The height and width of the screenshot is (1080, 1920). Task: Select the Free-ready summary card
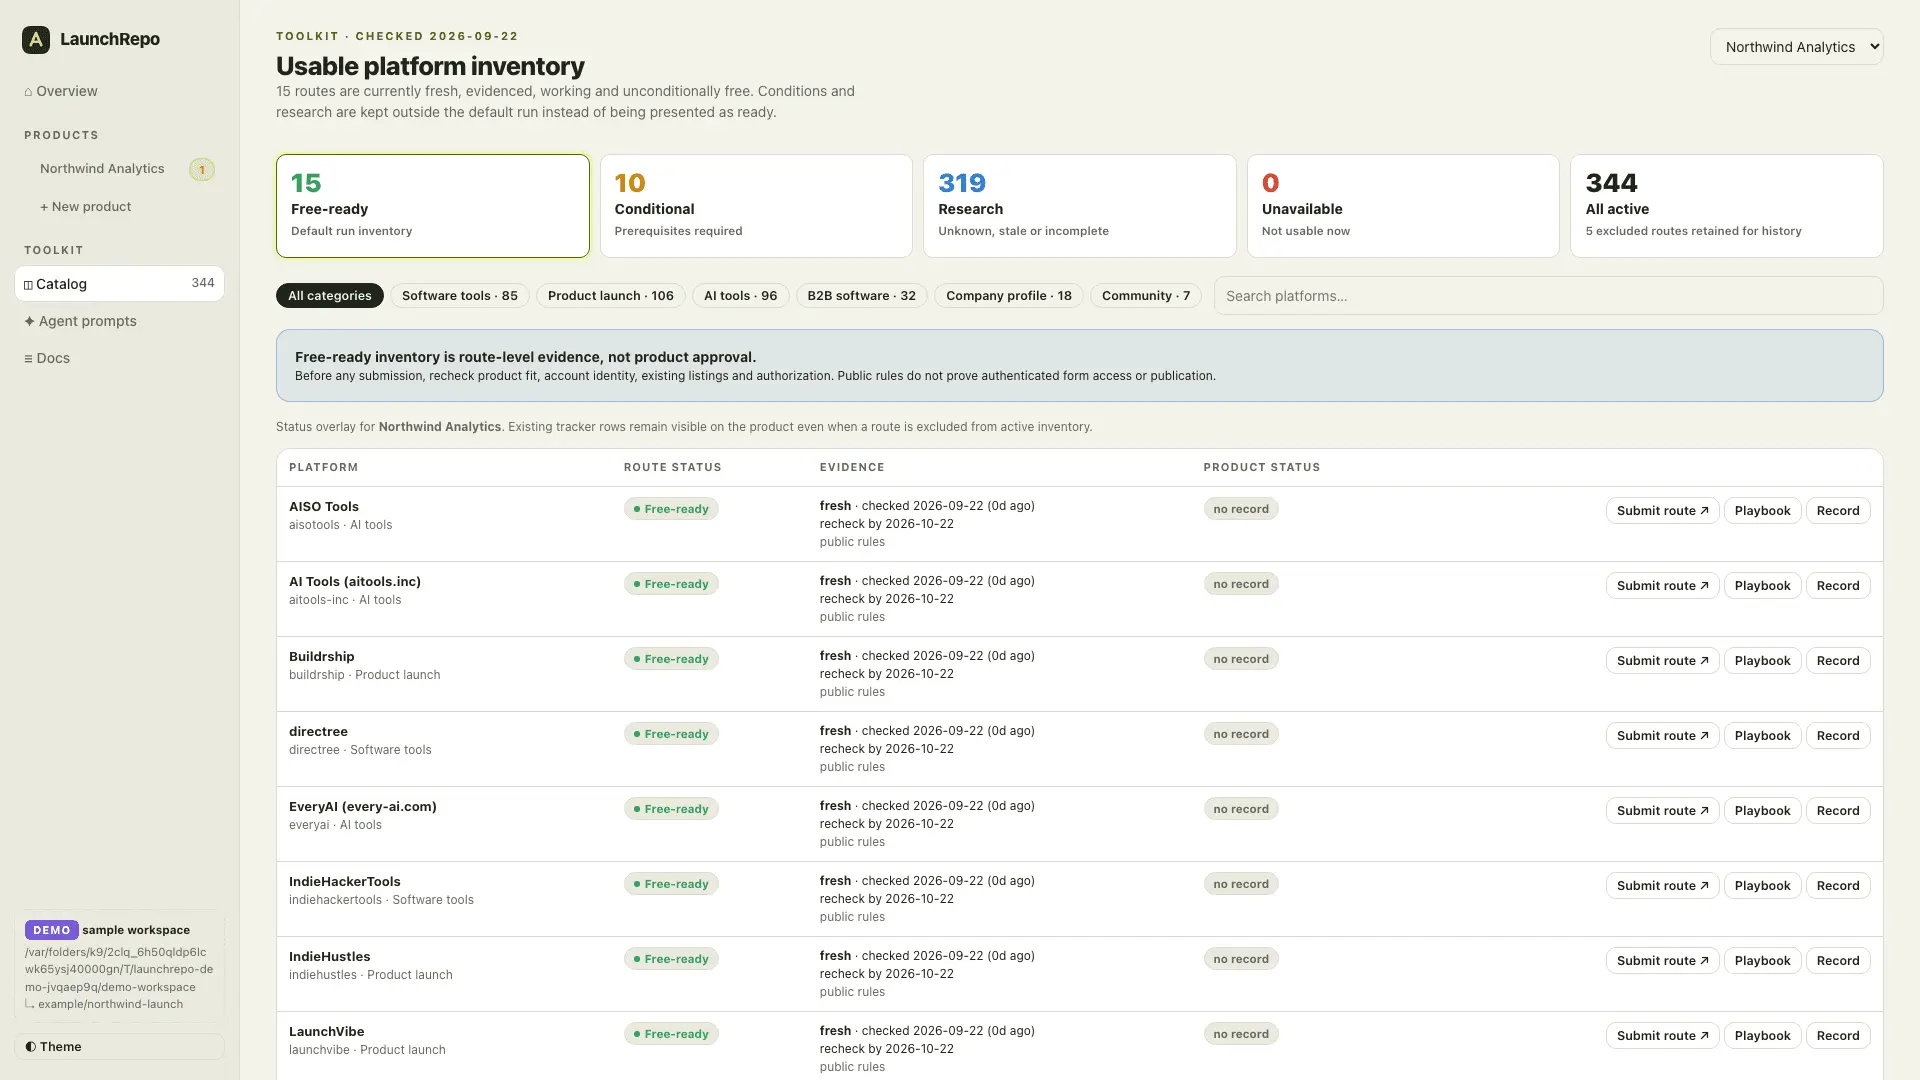click(432, 206)
